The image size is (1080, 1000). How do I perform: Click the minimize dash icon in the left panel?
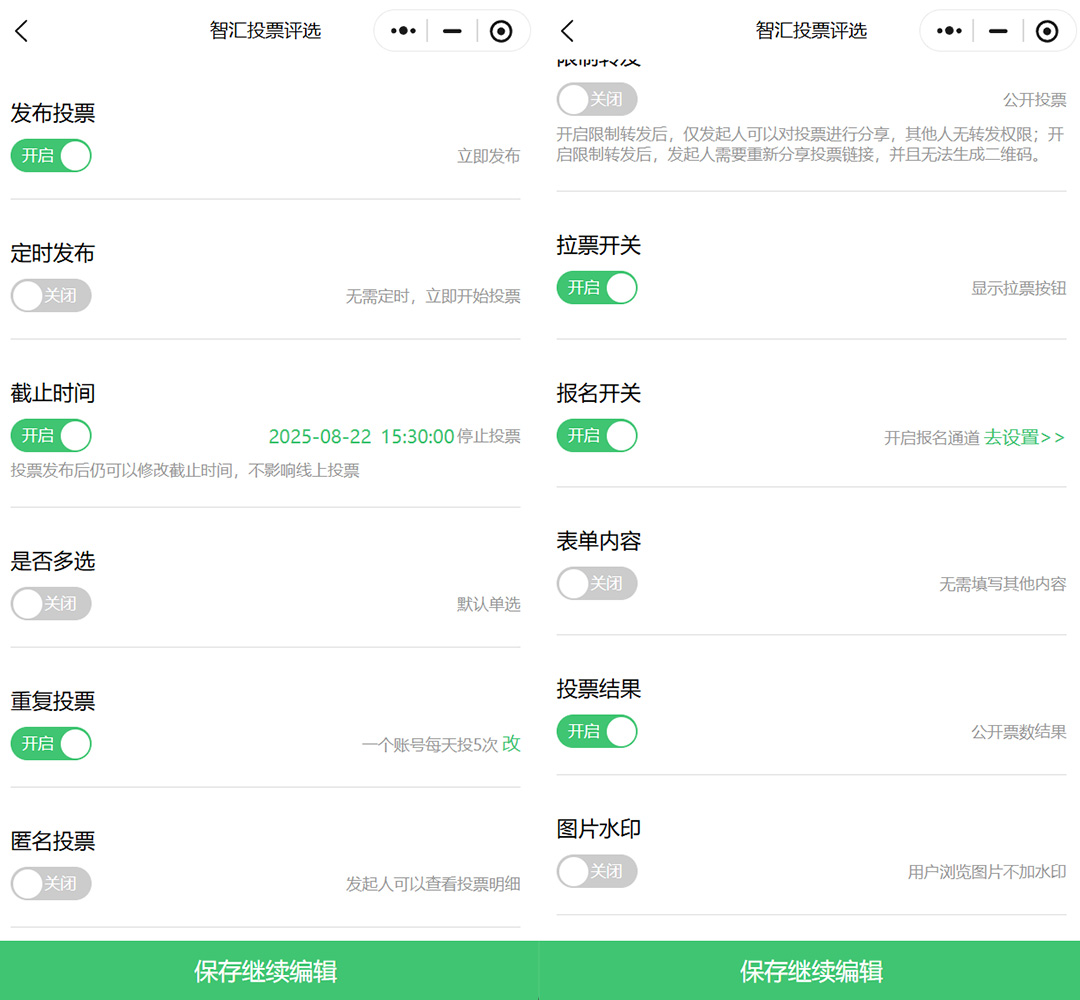click(x=452, y=31)
